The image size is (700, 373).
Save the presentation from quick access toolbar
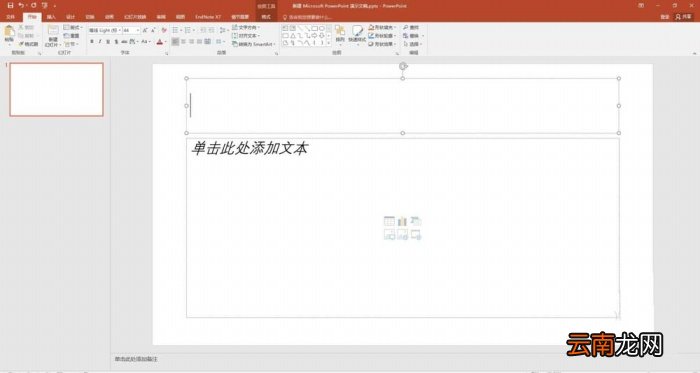(x=10, y=5)
